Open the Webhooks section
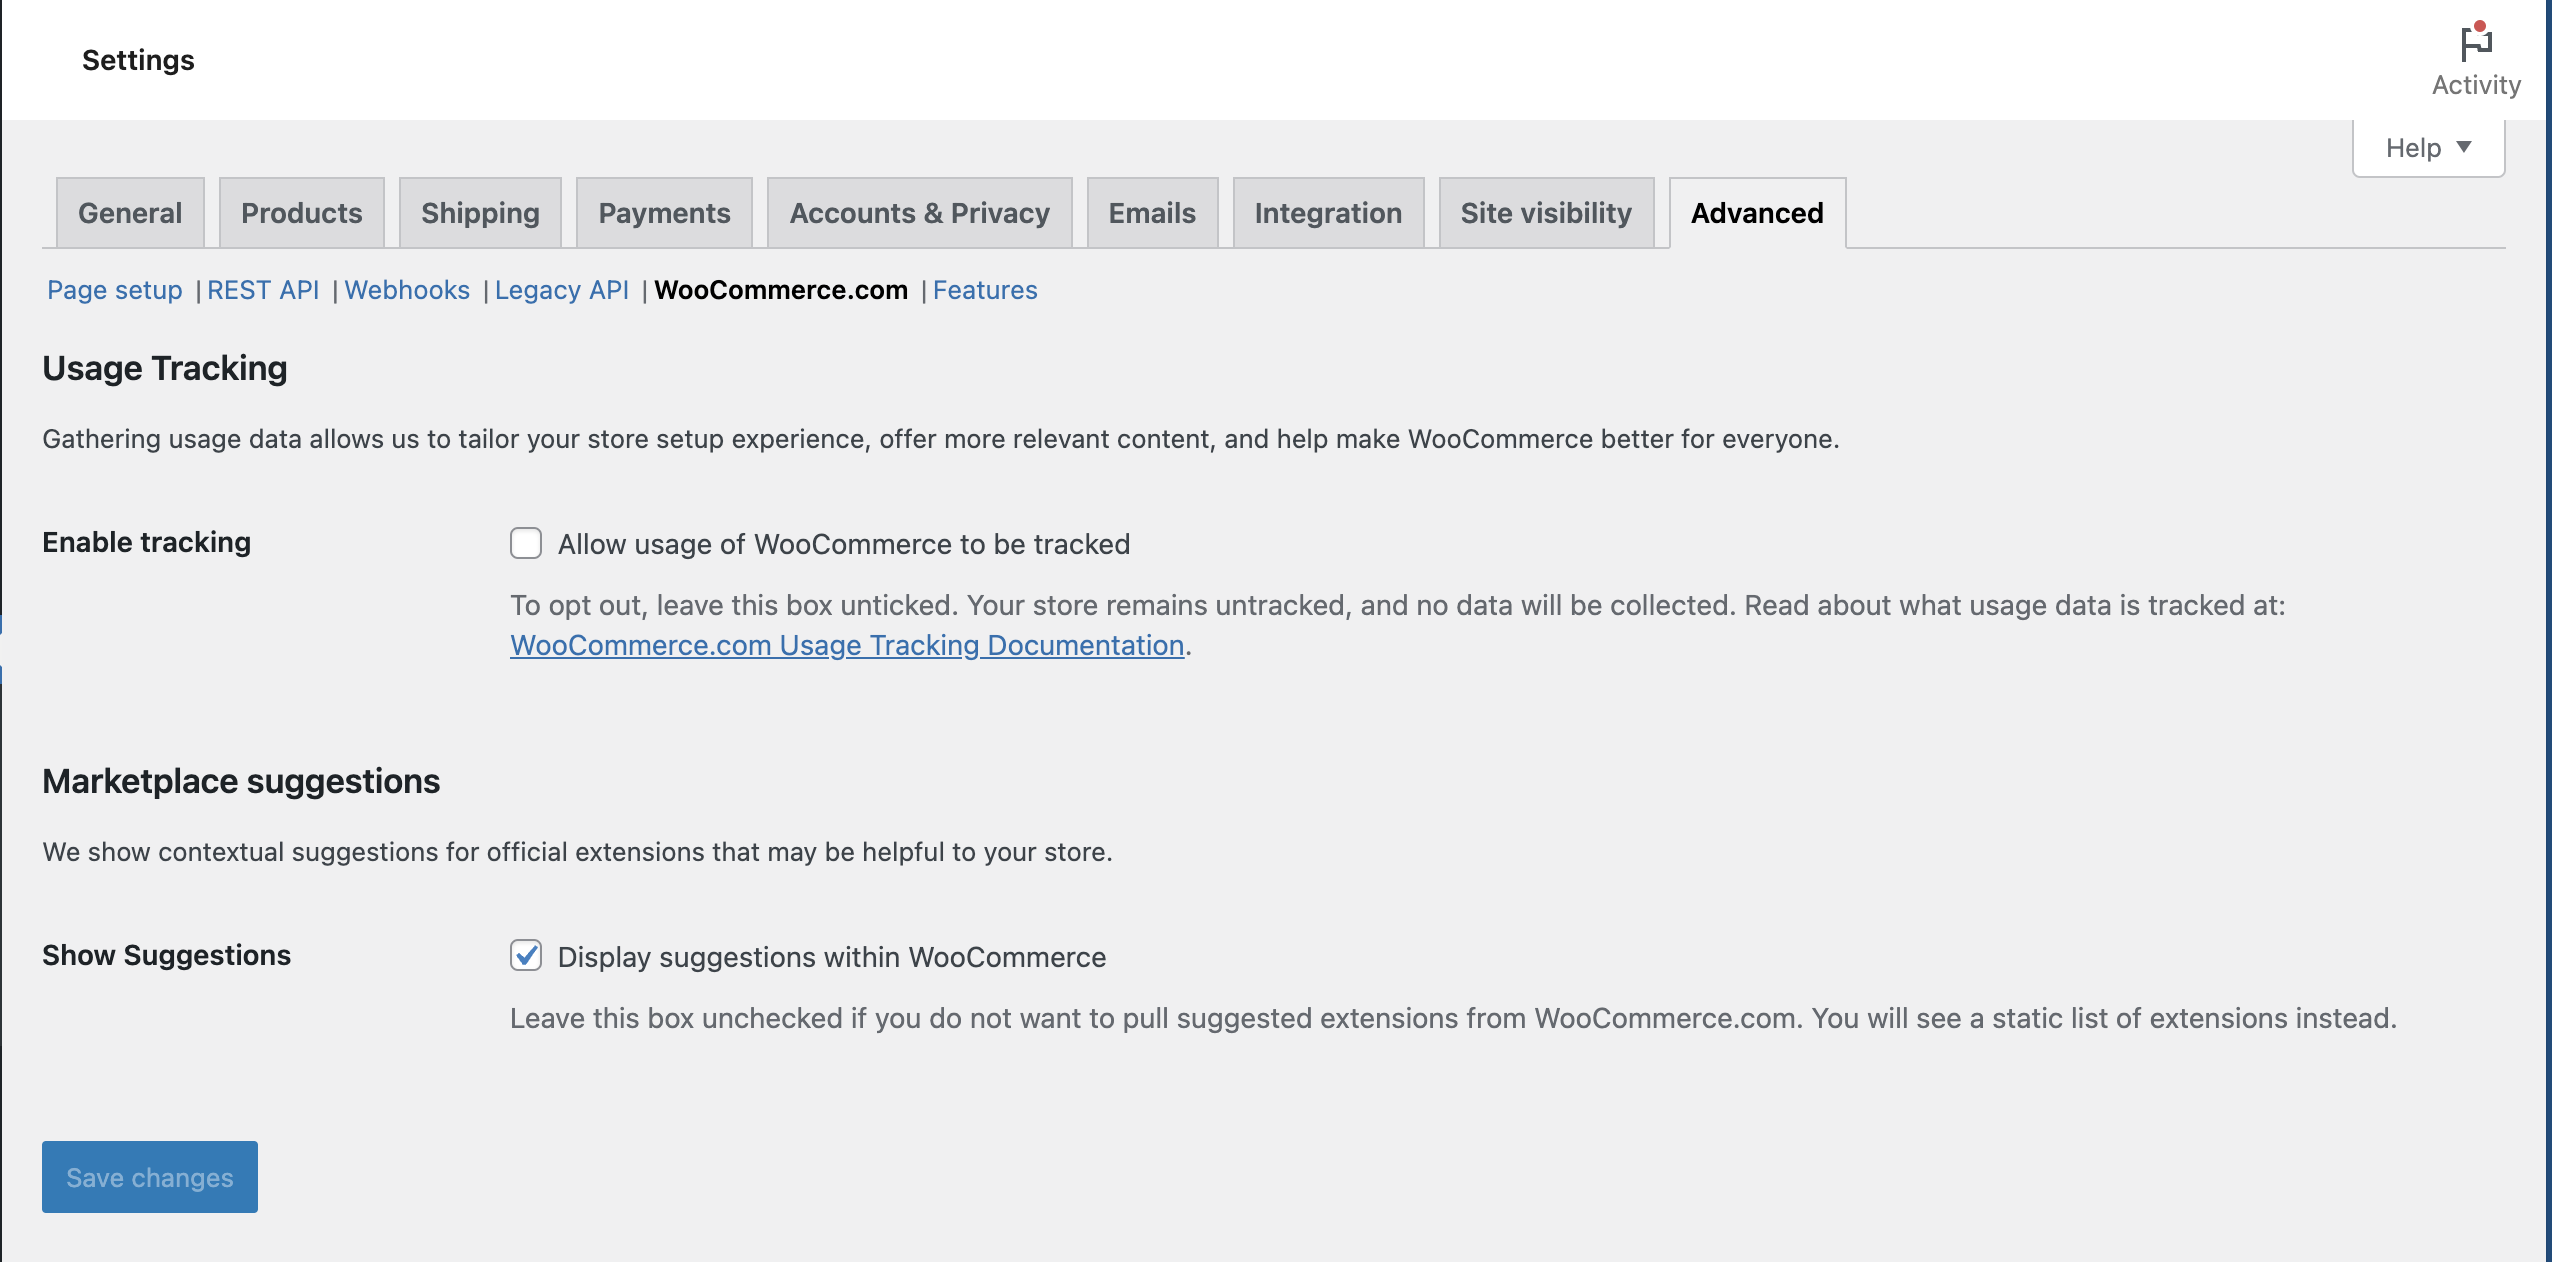Image resolution: width=2552 pixels, height=1262 pixels. [406, 290]
